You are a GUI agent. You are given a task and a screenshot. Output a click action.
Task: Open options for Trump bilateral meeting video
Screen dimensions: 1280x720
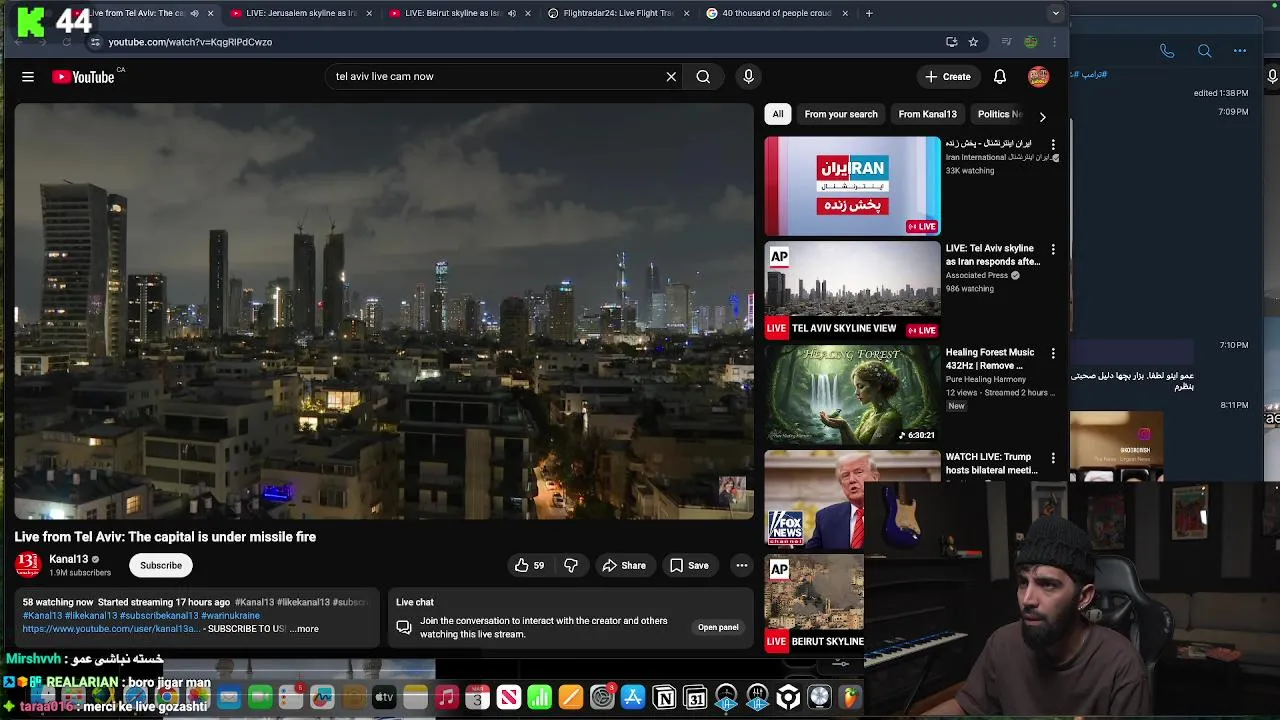(x=1052, y=458)
